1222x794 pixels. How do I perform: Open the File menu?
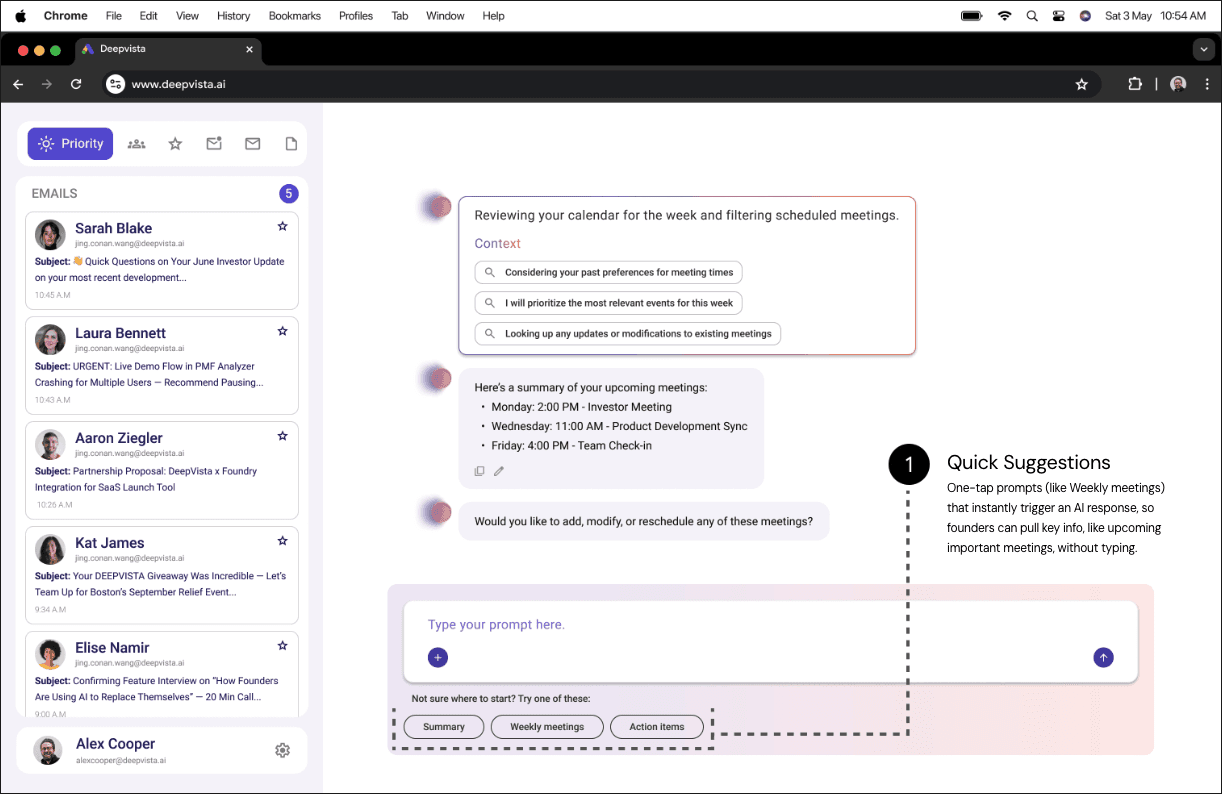coord(114,16)
